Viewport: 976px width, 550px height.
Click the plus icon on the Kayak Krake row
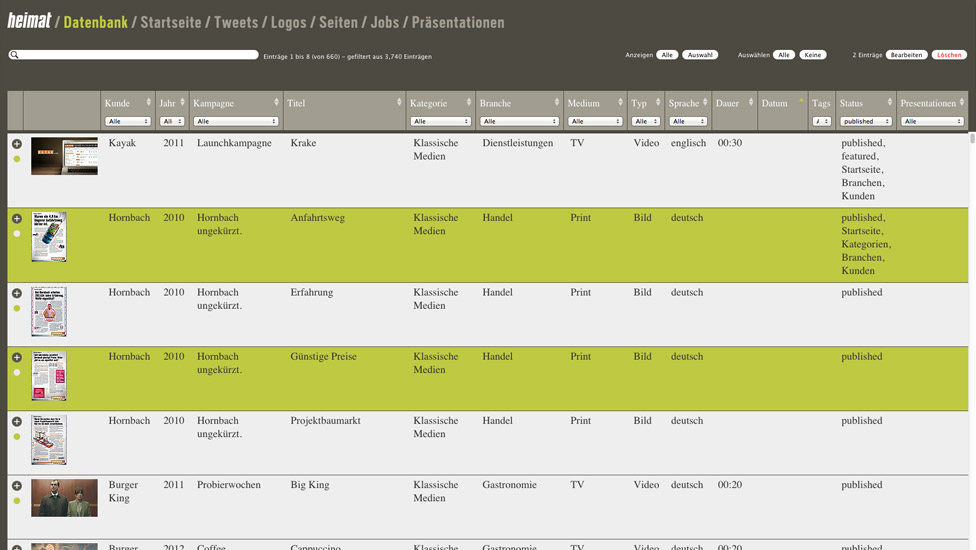pyautogui.click(x=17, y=144)
